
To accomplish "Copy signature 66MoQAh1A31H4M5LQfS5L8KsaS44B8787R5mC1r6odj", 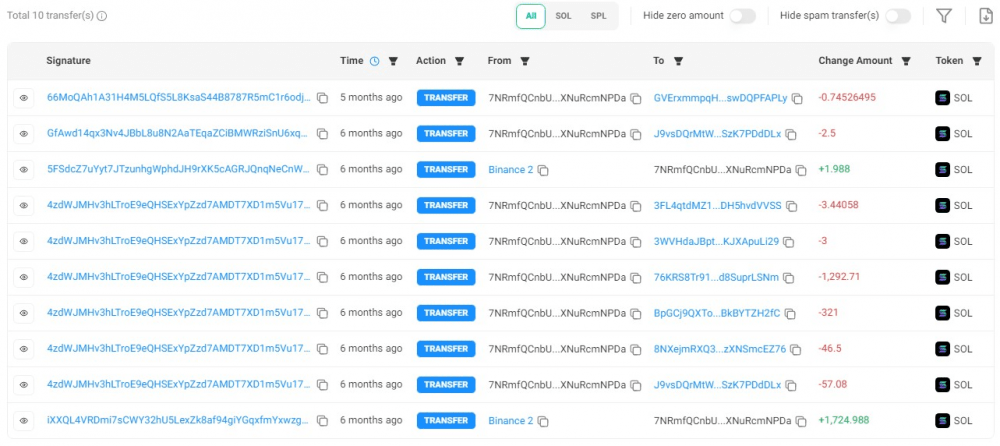I will coord(323,98).
